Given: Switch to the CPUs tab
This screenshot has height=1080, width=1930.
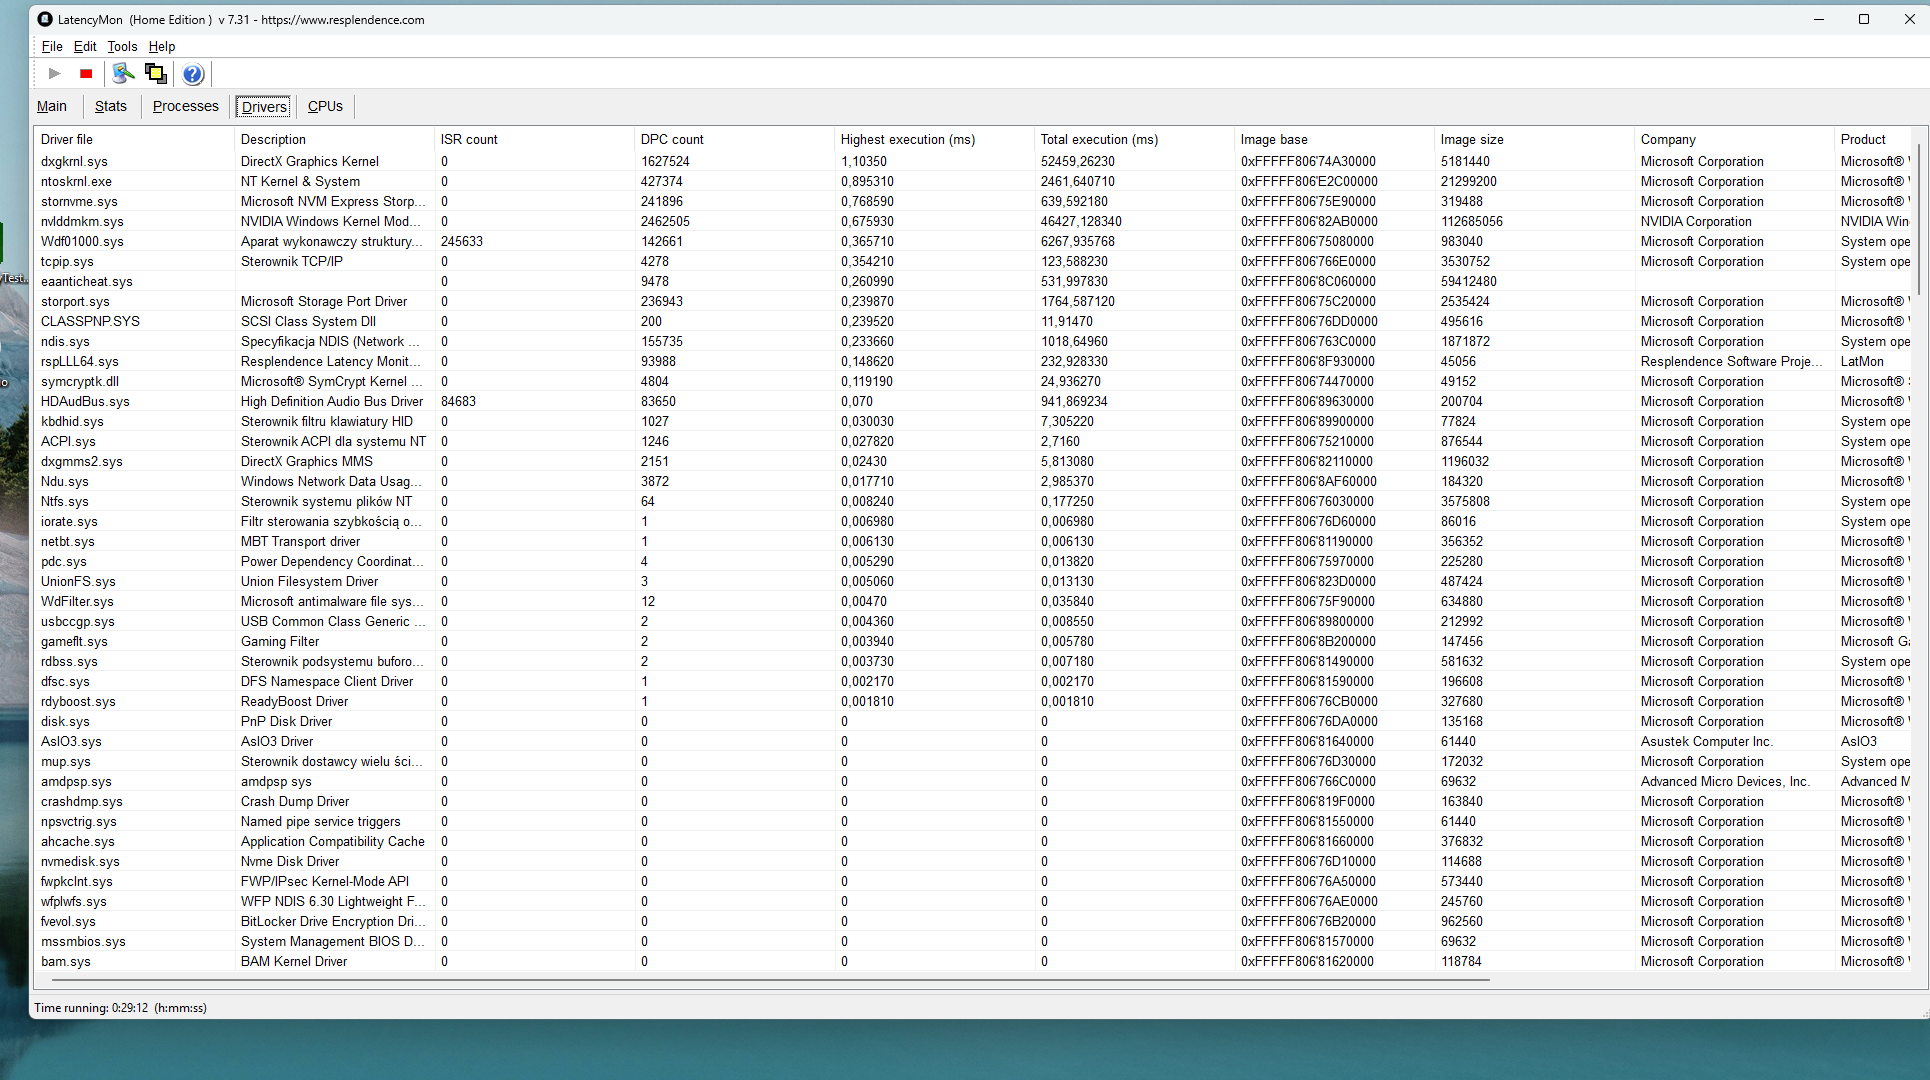Looking at the screenshot, I should pyautogui.click(x=325, y=106).
